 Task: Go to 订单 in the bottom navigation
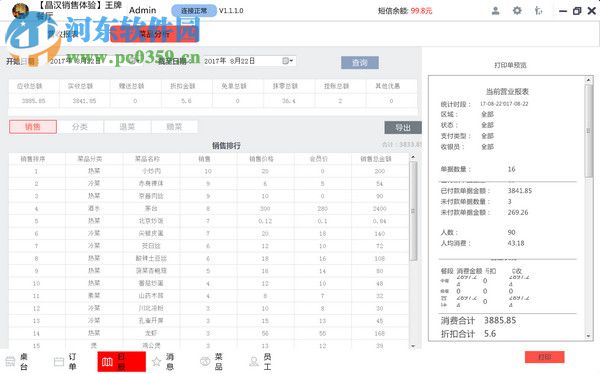(x=65, y=361)
